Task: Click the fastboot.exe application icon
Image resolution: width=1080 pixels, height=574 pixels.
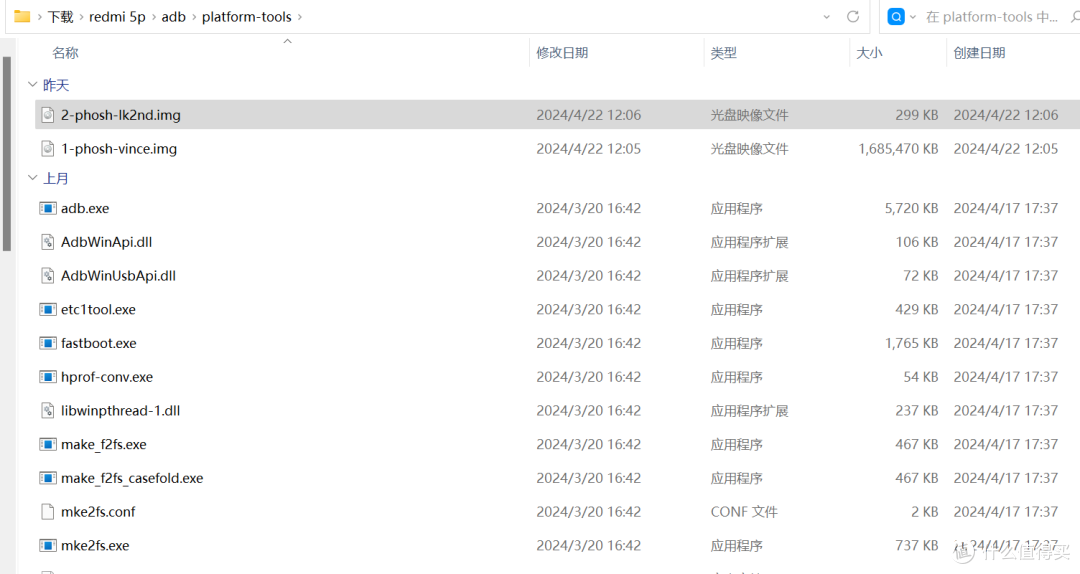Action: [48, 343]
